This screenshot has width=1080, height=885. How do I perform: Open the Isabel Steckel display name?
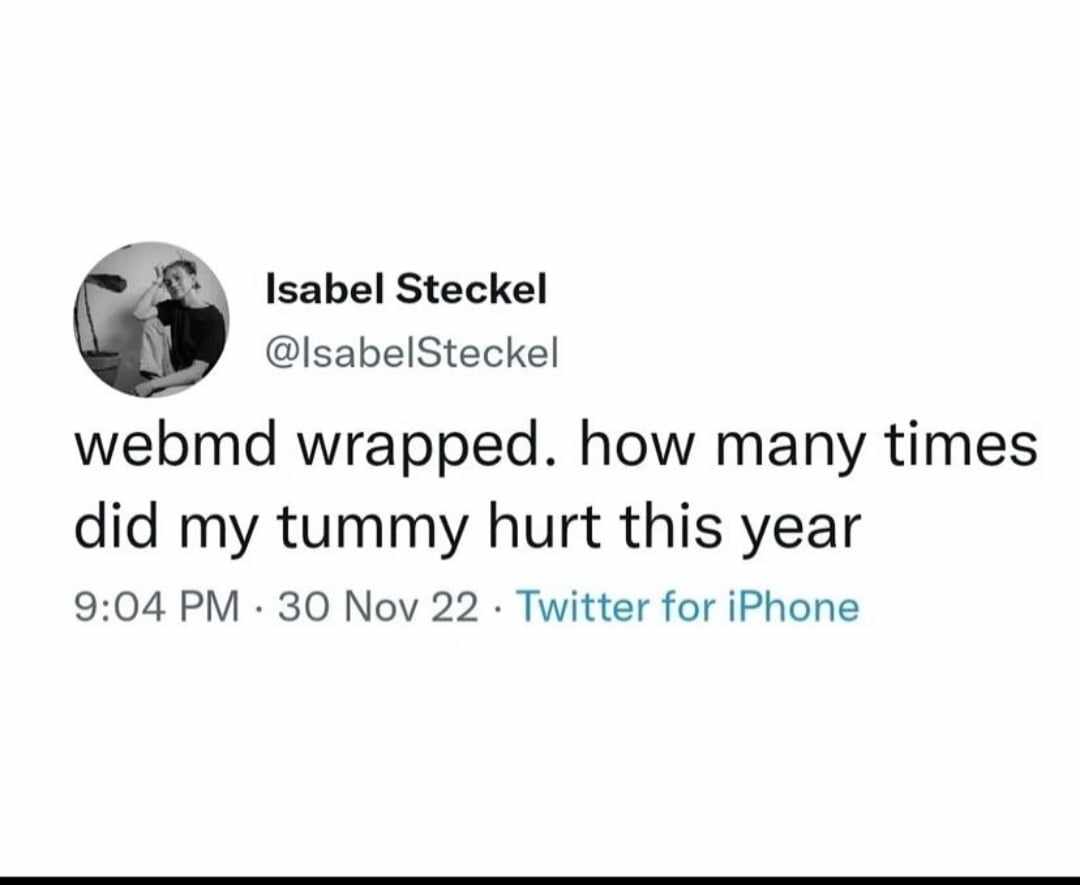tap(406, 290)
